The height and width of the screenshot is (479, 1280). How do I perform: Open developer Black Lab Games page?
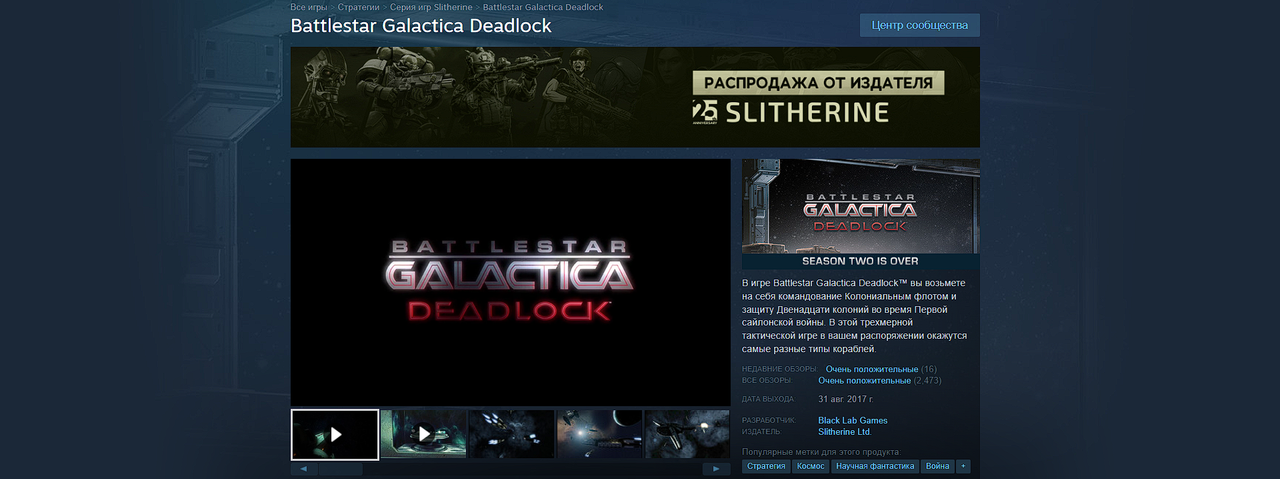coord(853,420)
